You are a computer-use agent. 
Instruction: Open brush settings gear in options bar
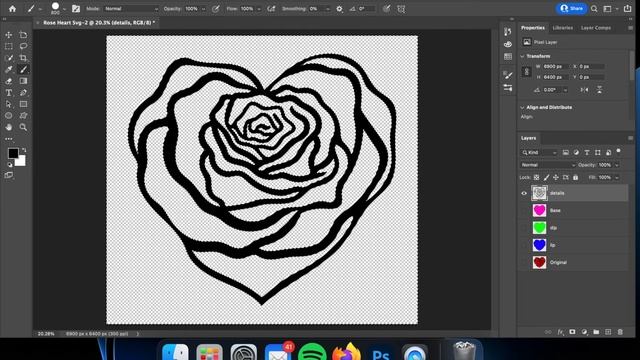(339, 9)
